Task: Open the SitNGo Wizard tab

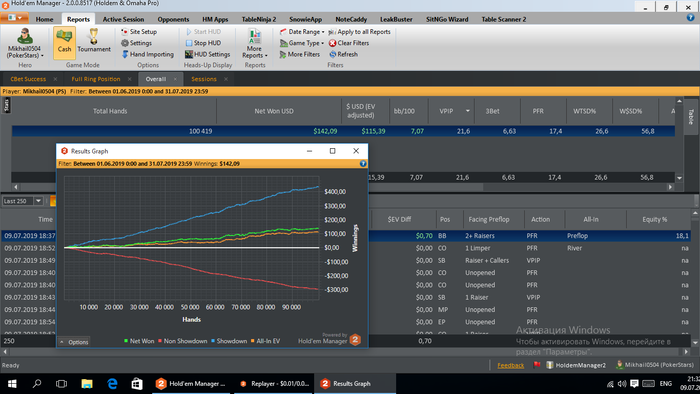Action: pos(447,19)
